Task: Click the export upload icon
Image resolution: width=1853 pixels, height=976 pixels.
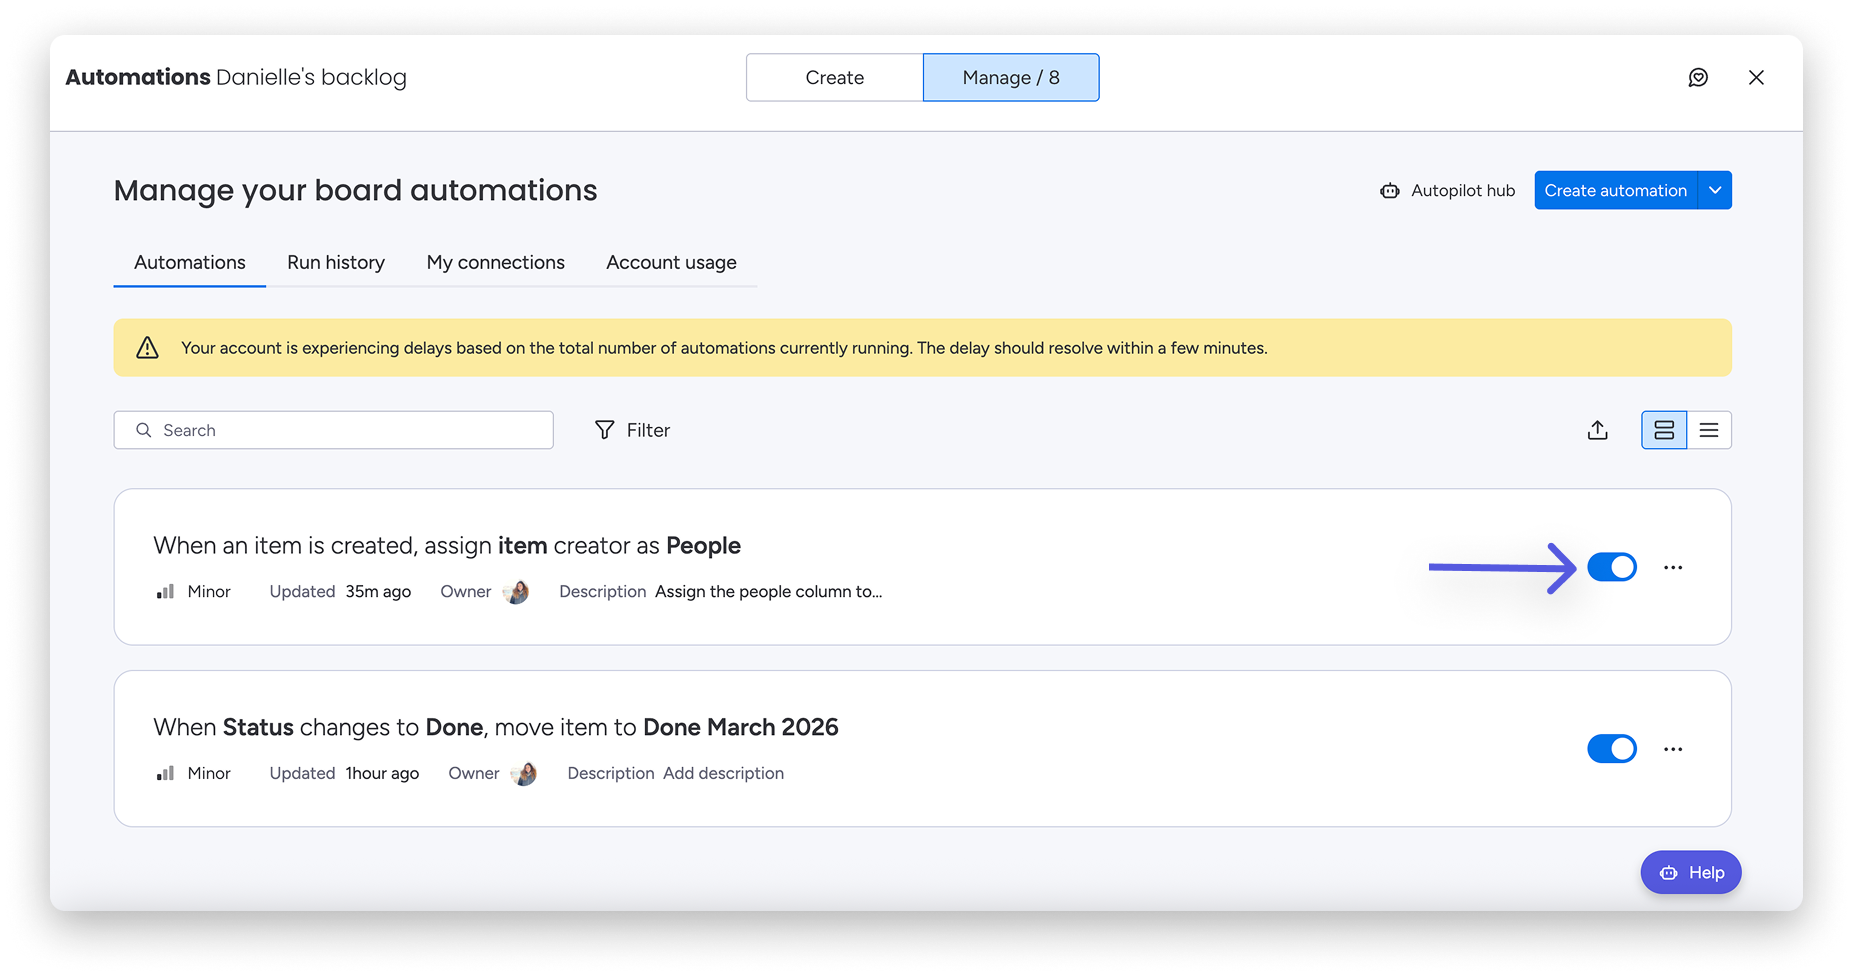Action: [1598, 430]
